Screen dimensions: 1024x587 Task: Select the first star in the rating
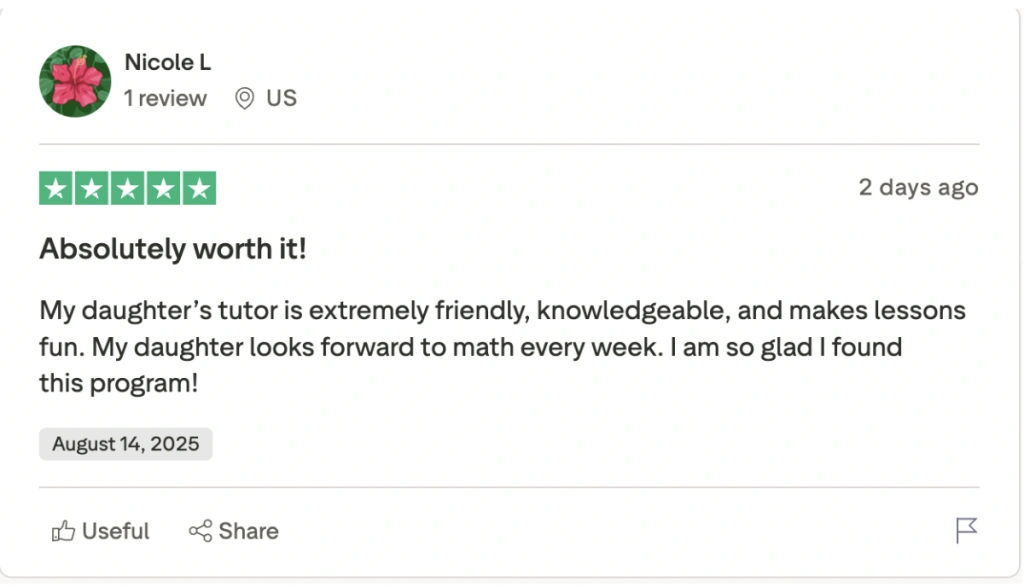(x=57, y=187)
